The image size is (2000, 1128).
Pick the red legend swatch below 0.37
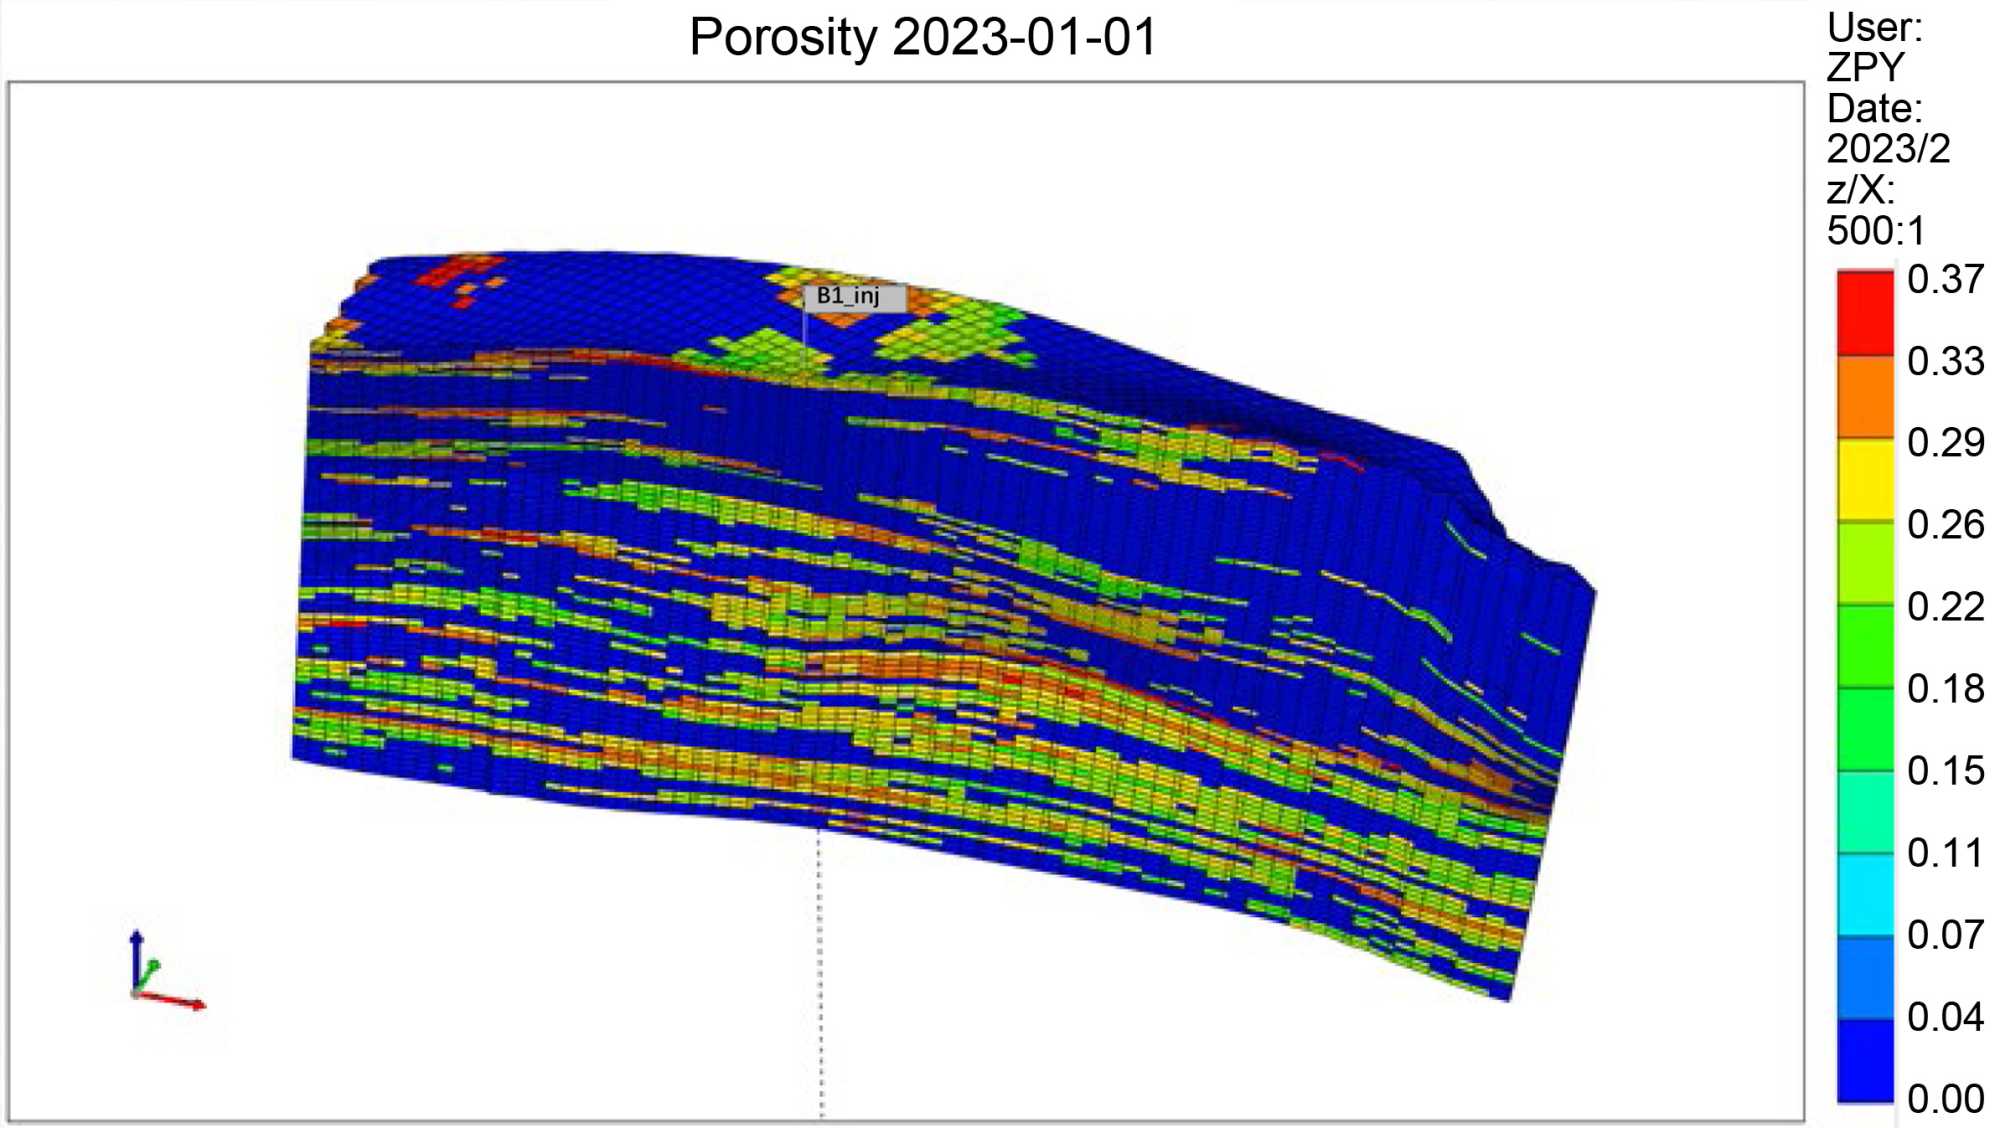click(x=1864, y=313)
